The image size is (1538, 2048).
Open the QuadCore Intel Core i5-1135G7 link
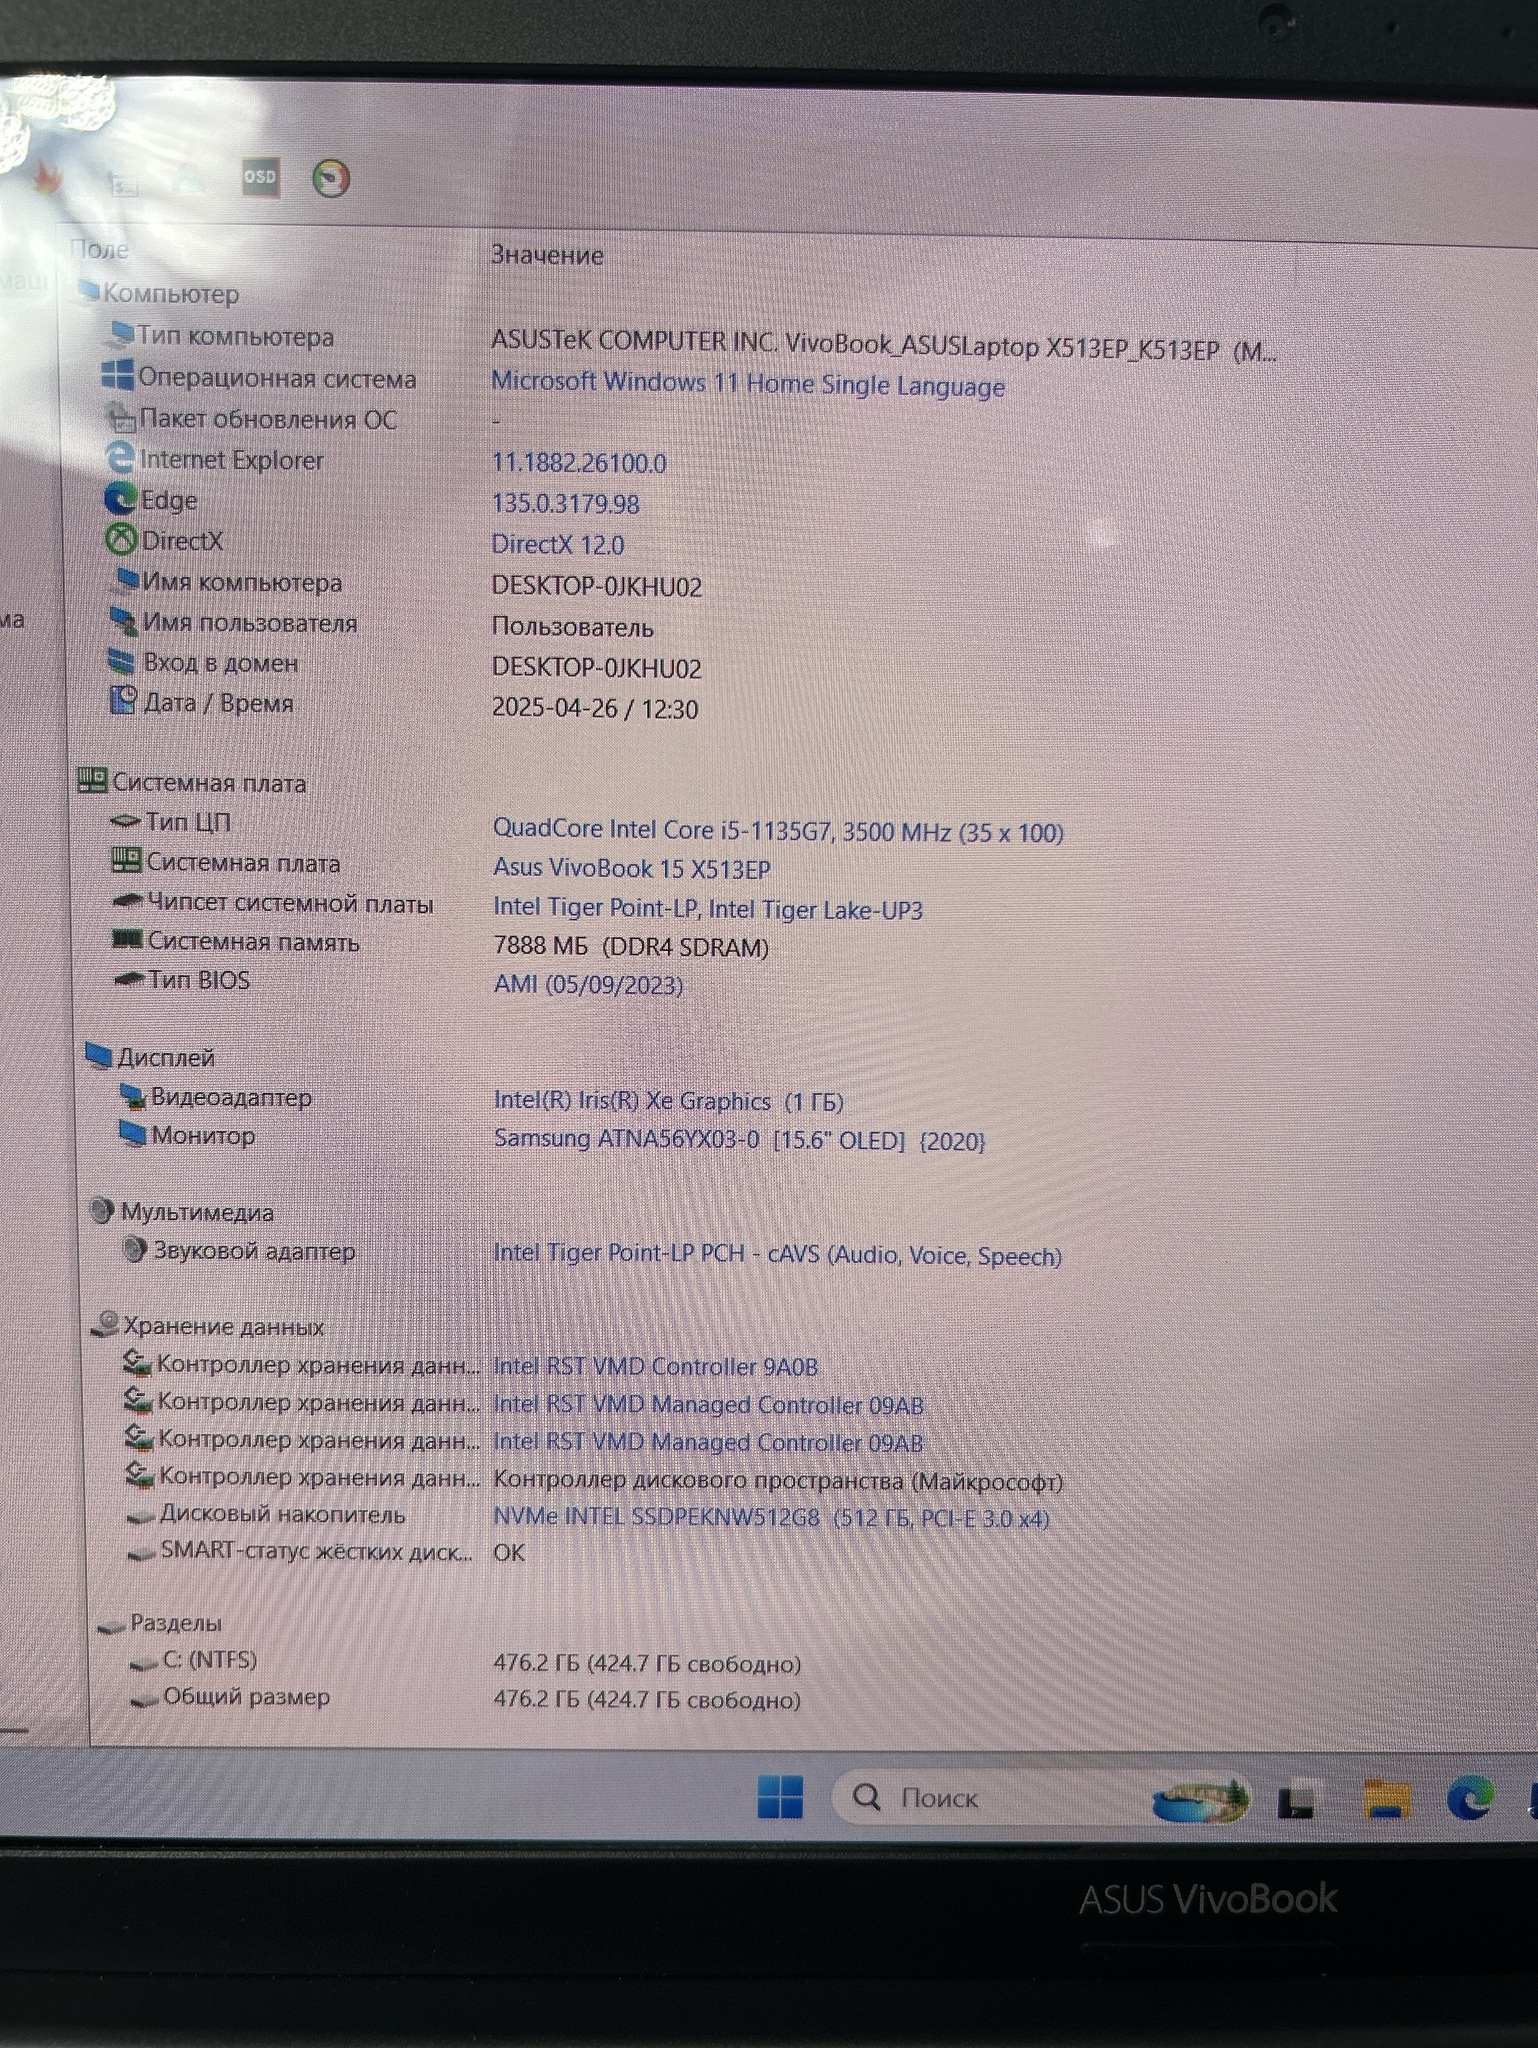click(x=778, y=831)
